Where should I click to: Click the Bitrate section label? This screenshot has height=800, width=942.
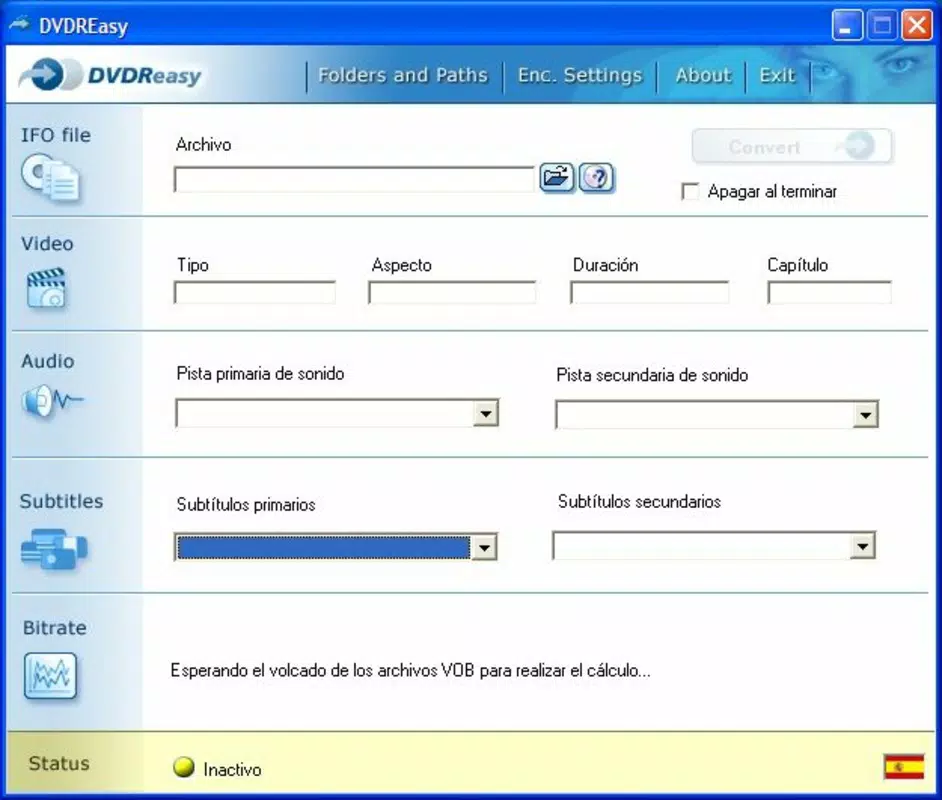(55, 628)
